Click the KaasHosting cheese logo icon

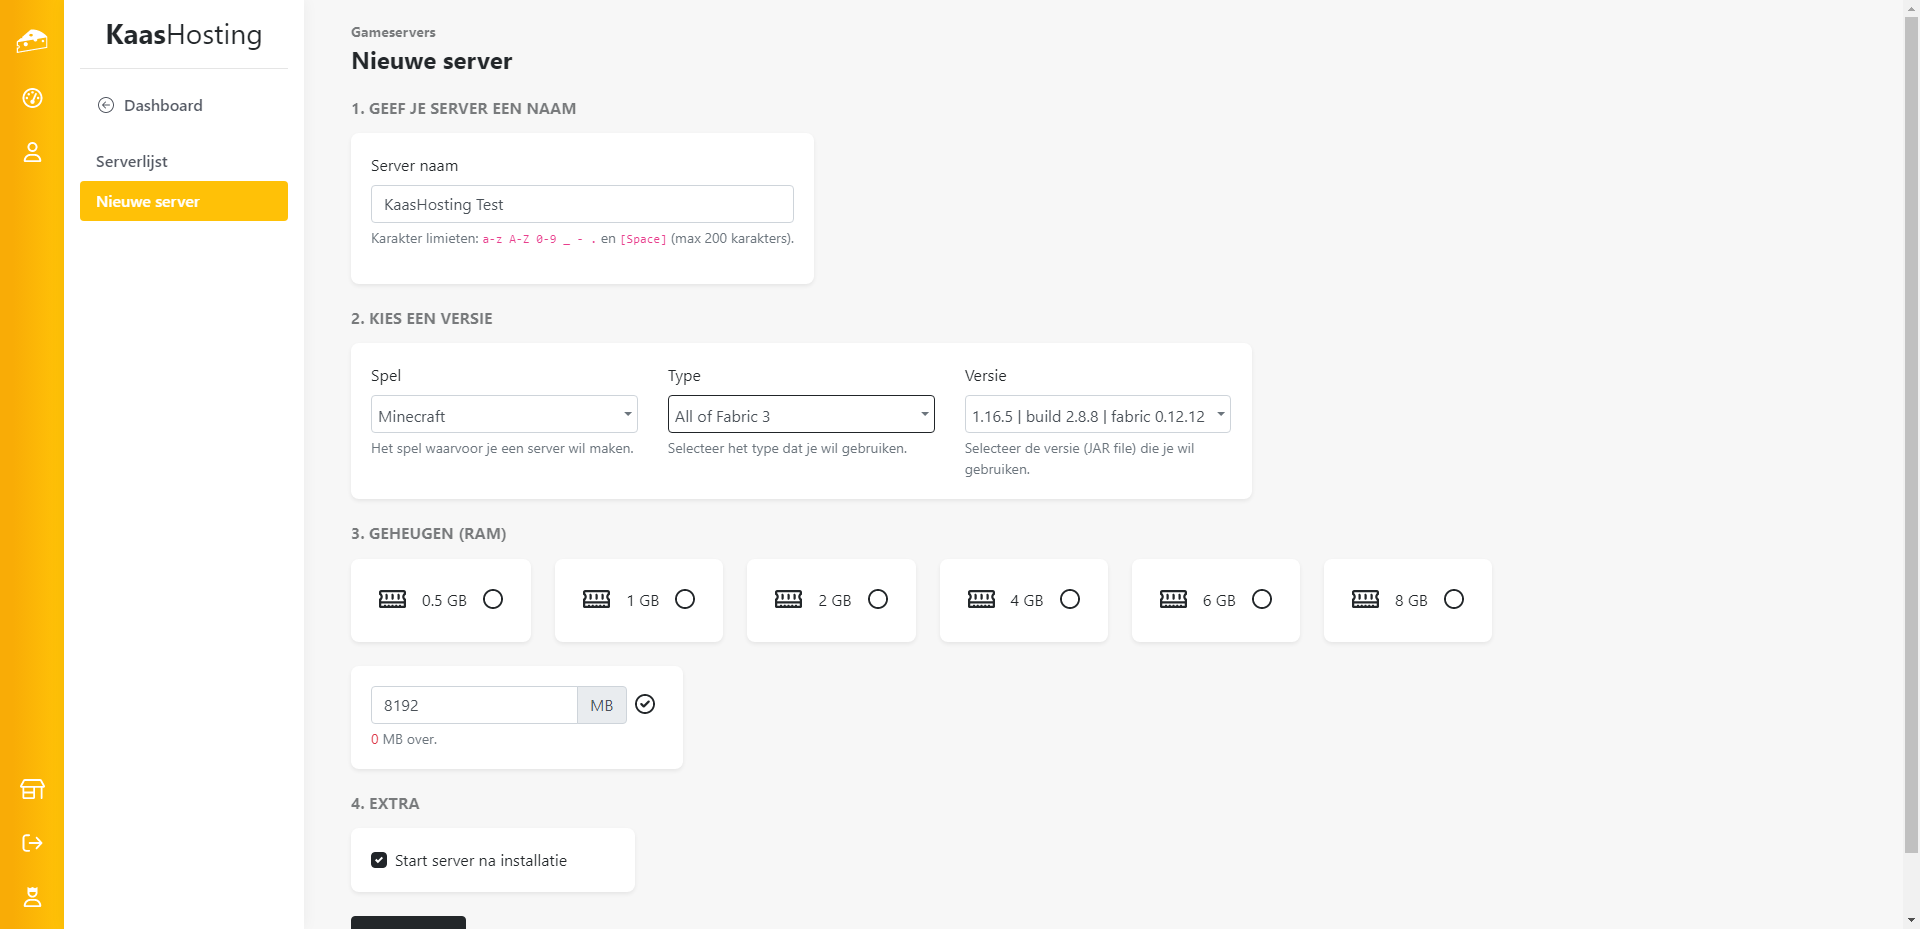pos(32,41)
